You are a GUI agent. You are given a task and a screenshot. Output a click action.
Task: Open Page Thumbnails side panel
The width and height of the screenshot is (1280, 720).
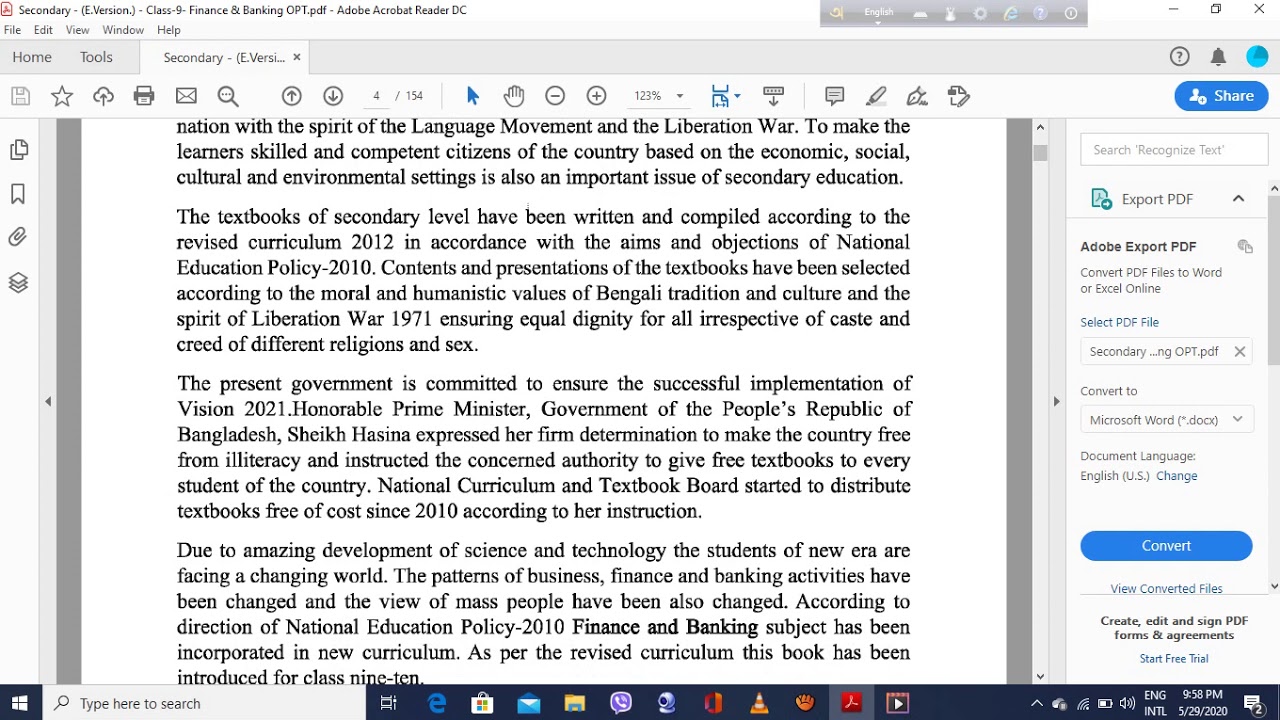tap(18, 150)
